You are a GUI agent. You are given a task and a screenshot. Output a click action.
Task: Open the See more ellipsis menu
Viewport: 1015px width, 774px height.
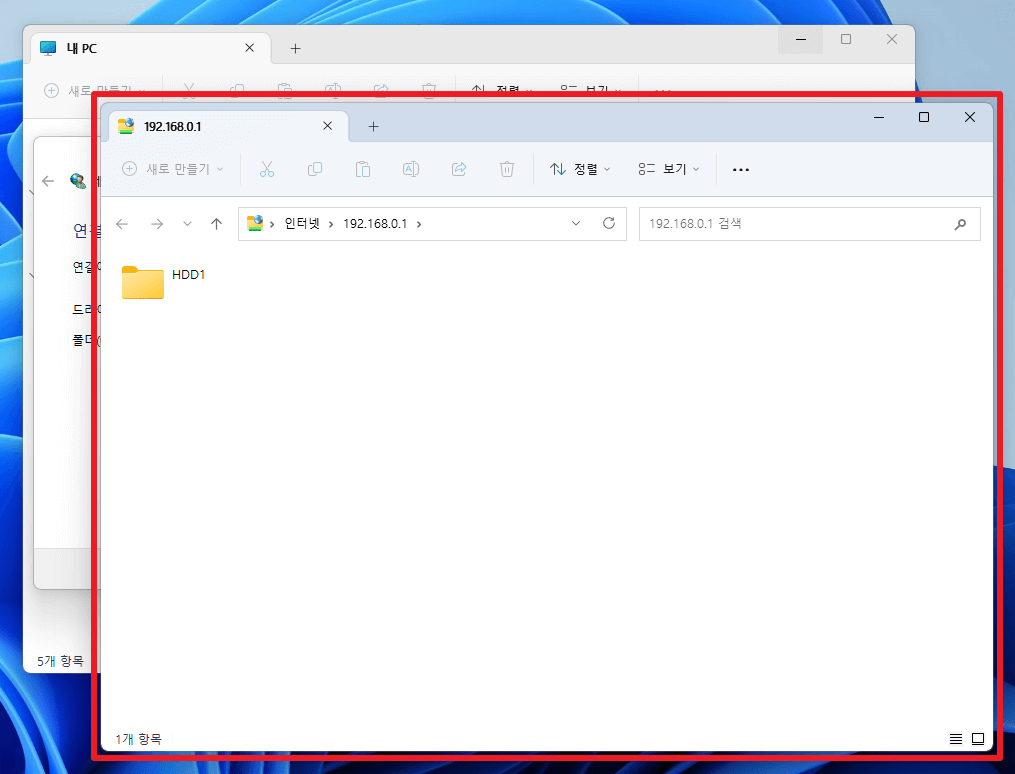(740, 168)
